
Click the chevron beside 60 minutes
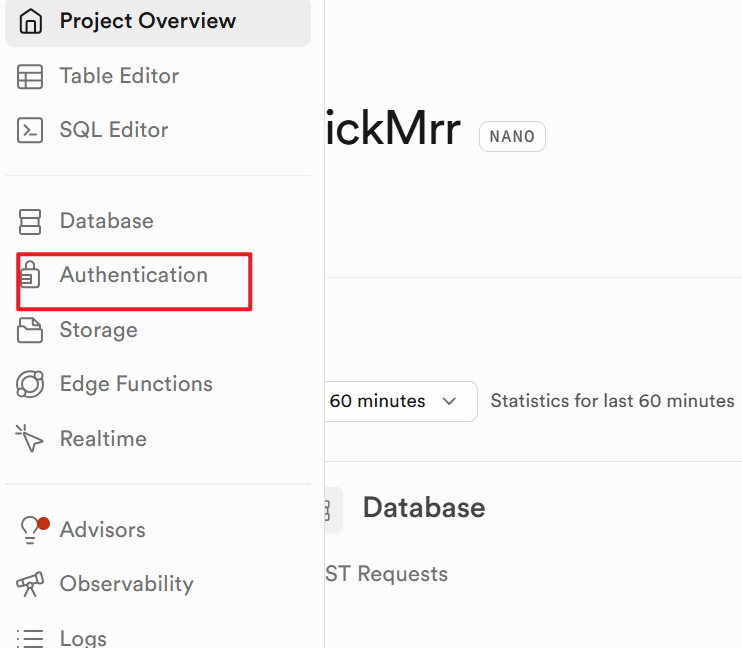coord(449,401)
